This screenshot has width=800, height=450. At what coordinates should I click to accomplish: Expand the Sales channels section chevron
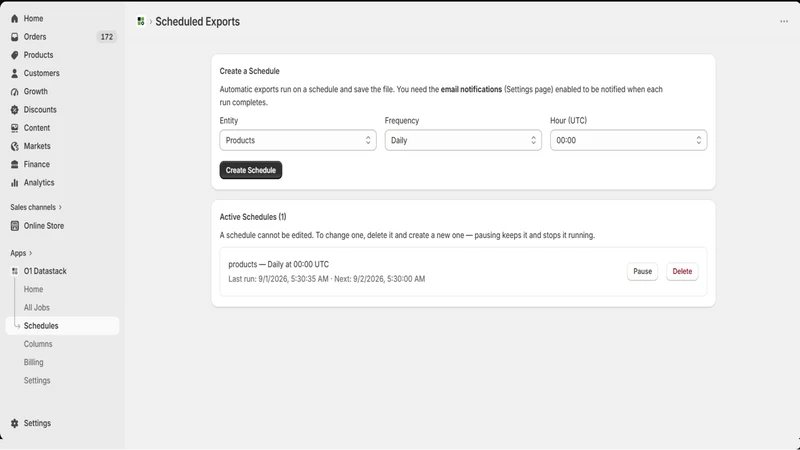60,207
